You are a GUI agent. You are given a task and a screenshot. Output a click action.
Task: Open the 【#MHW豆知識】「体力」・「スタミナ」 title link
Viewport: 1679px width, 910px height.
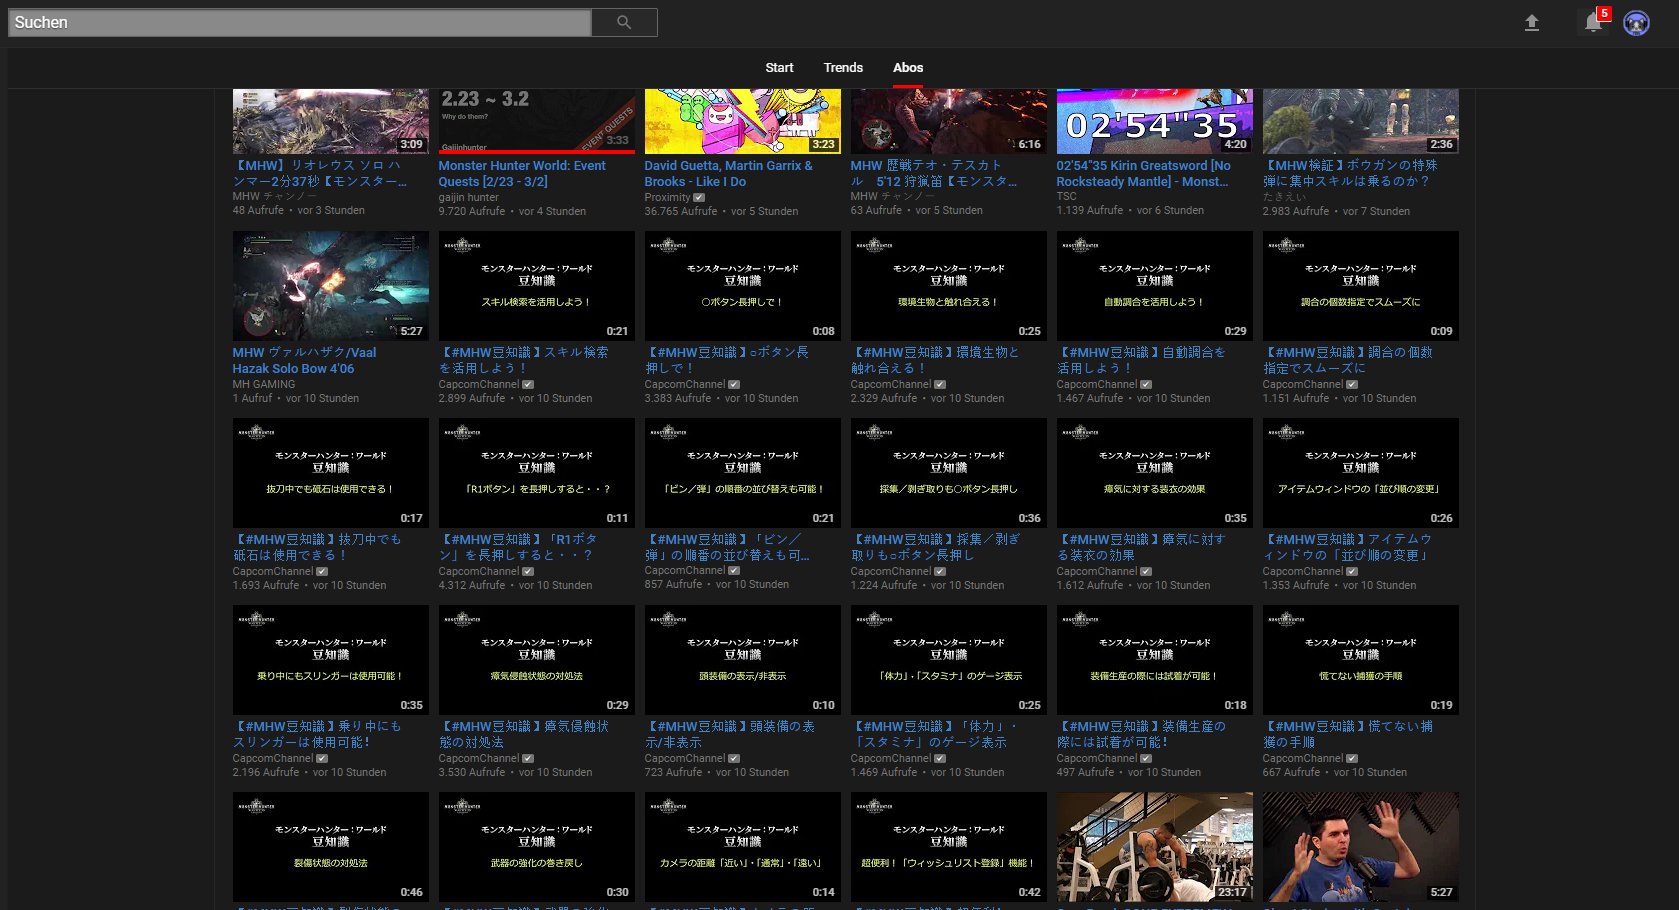[934, 734]
